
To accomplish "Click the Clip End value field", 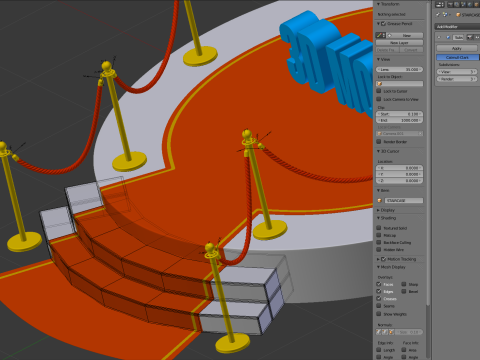I will click(x=399, y=120).
